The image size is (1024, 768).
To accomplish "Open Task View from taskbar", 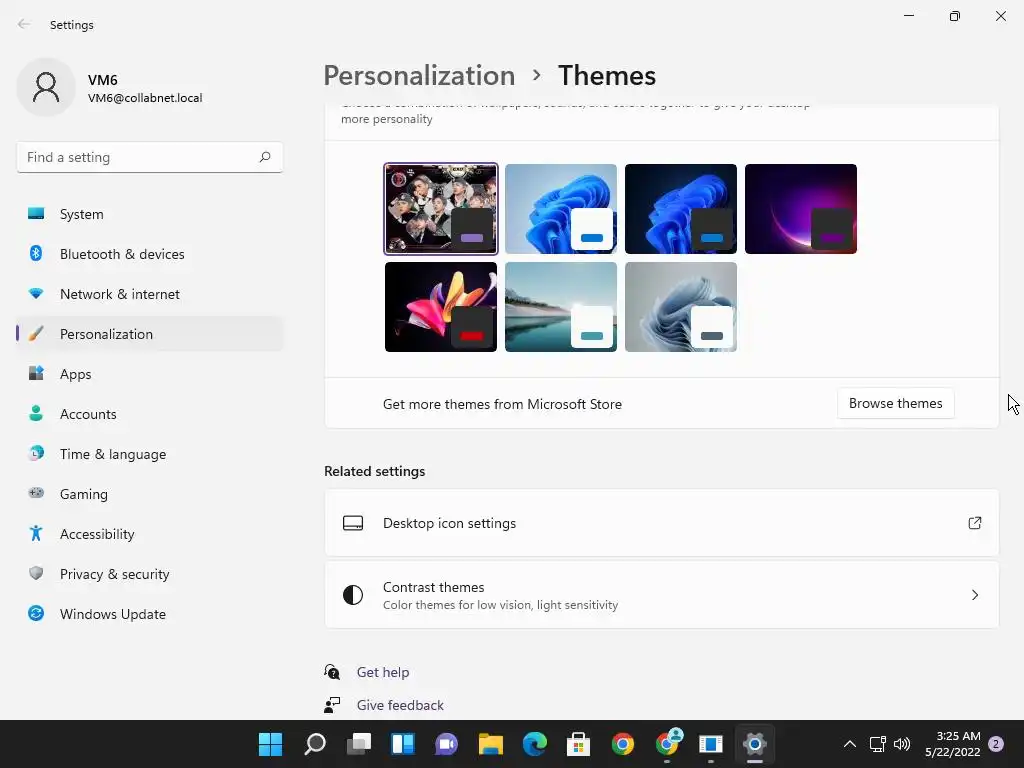I will pos(359,744).
